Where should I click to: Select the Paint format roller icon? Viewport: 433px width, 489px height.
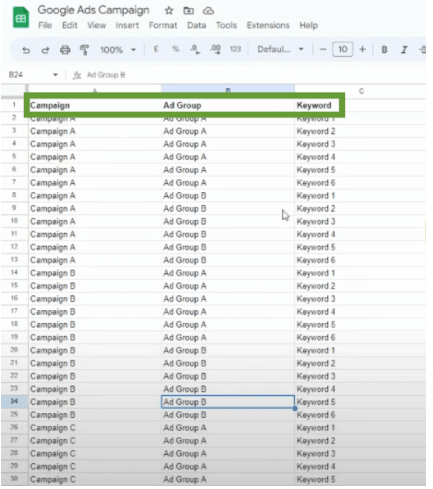pos(84,50)
